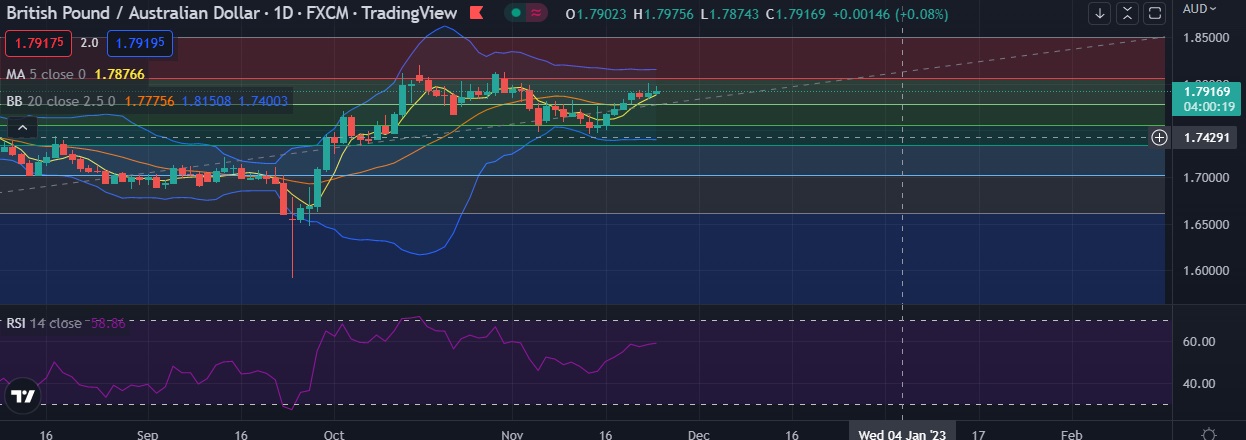1246x440 pixels.
Task: Click the MA value 1.78766
Action: 121,73
